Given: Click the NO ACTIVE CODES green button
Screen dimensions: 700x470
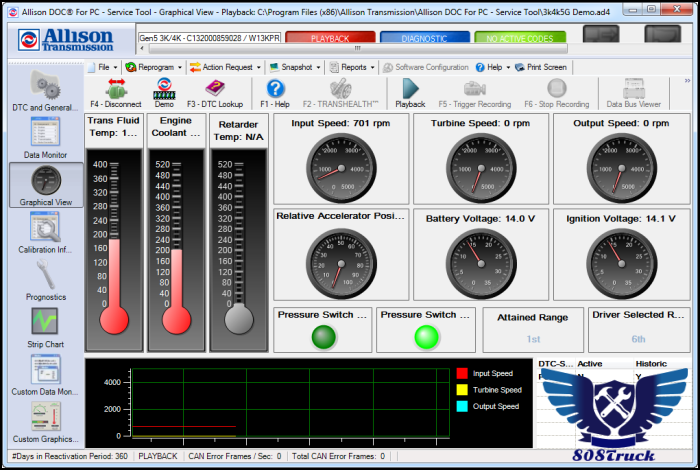Looking at the screenshot, I should pyautogui.click(x=520, y=38).
